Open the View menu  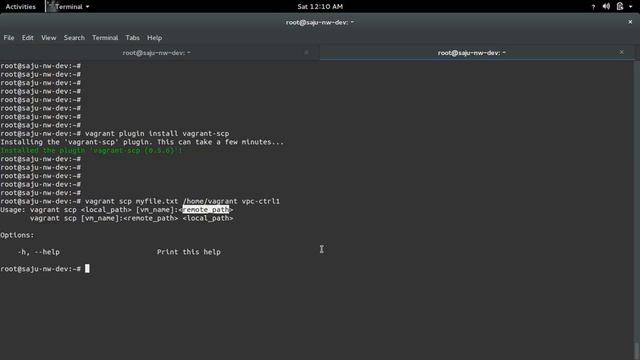[49, 38]
